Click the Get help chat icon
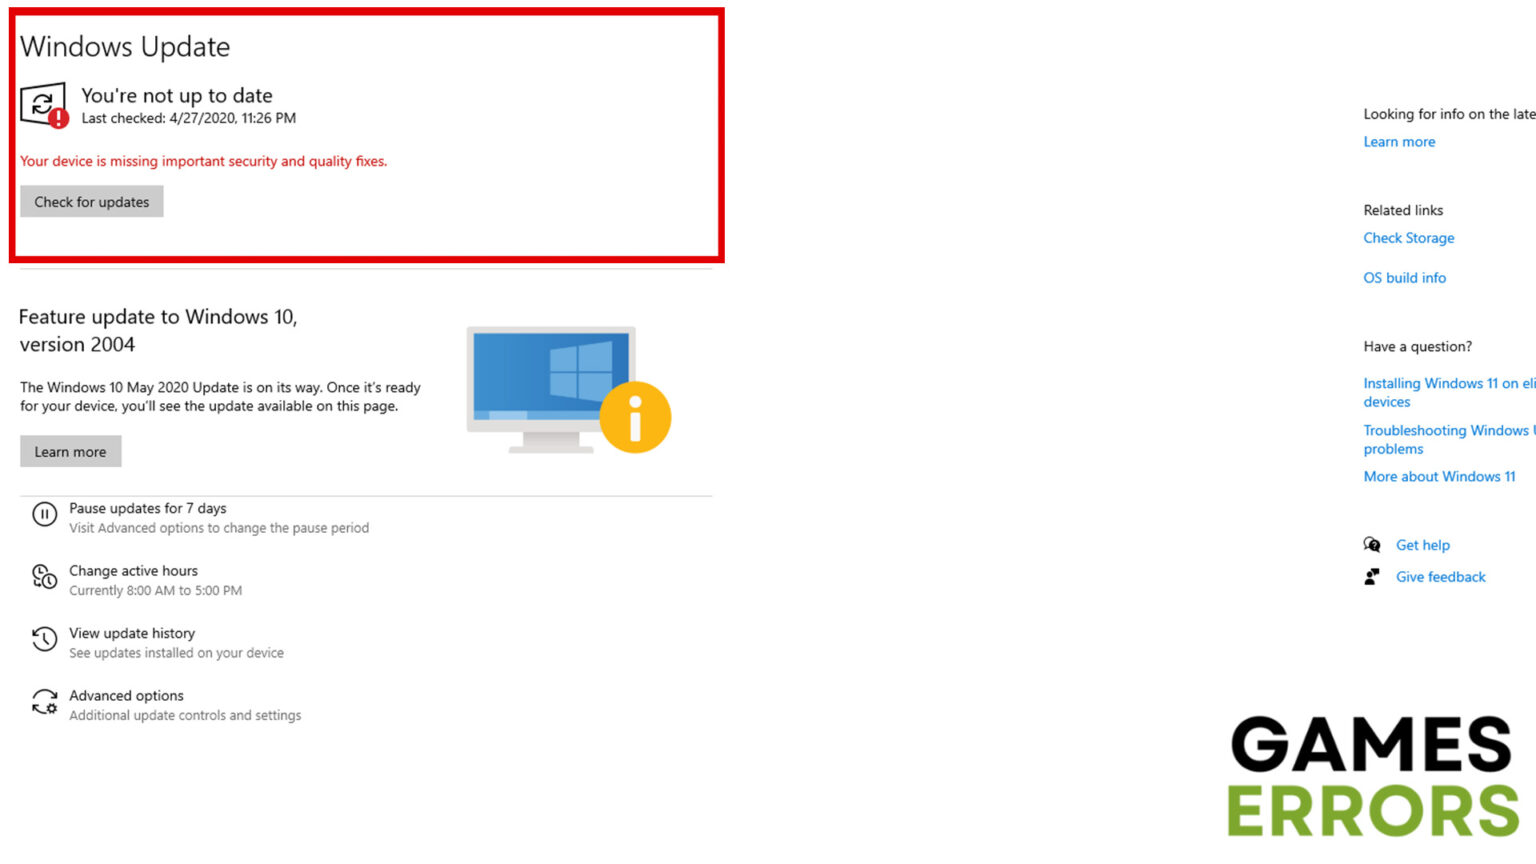The height and width of the screenshot is (864, 1536). tap(1372, 545)
